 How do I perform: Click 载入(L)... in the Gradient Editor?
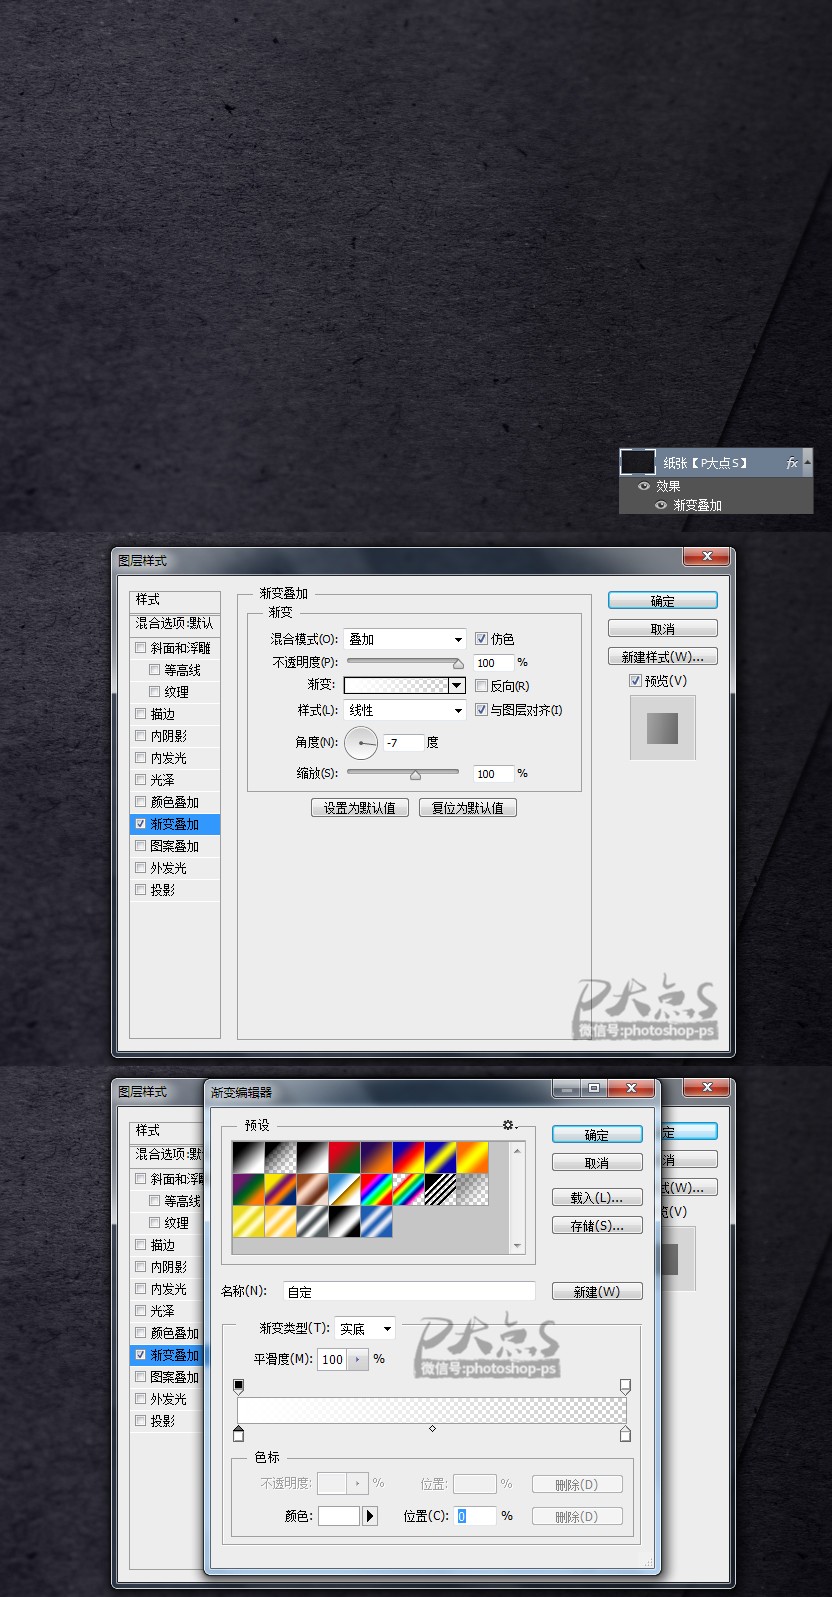click(x=597, y=1197)
